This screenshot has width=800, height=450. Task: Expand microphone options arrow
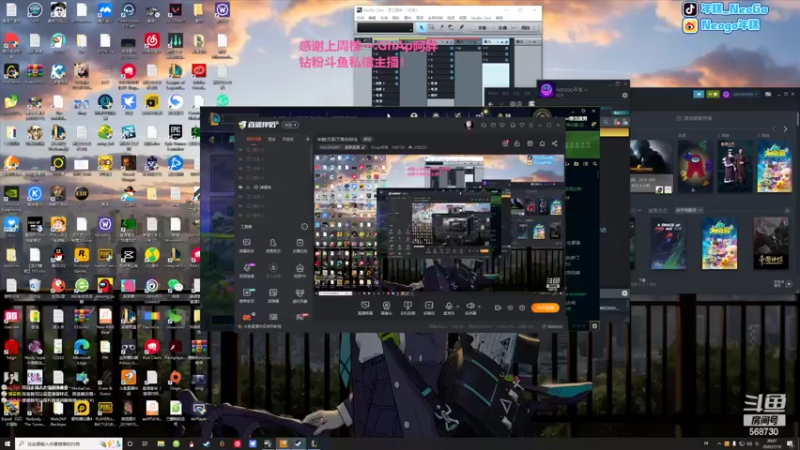tap(458, 307)
